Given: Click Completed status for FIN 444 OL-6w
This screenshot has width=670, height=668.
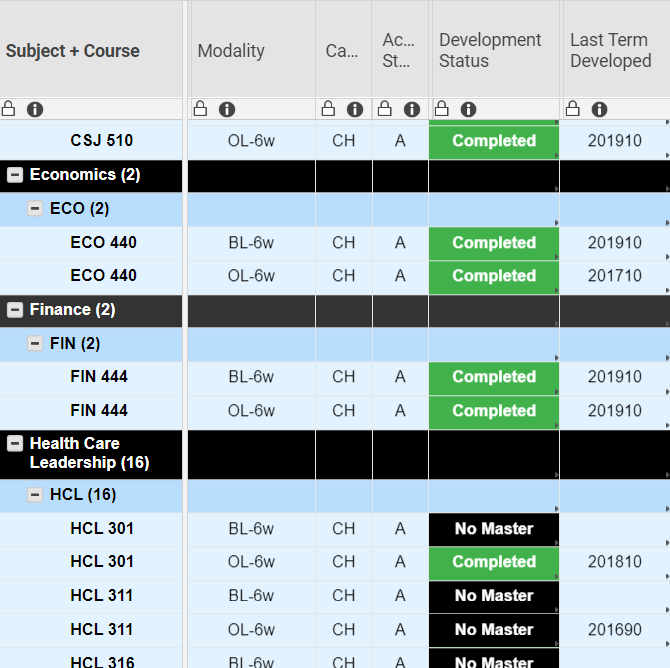Looking at the screenshot, I should [494, 411].
